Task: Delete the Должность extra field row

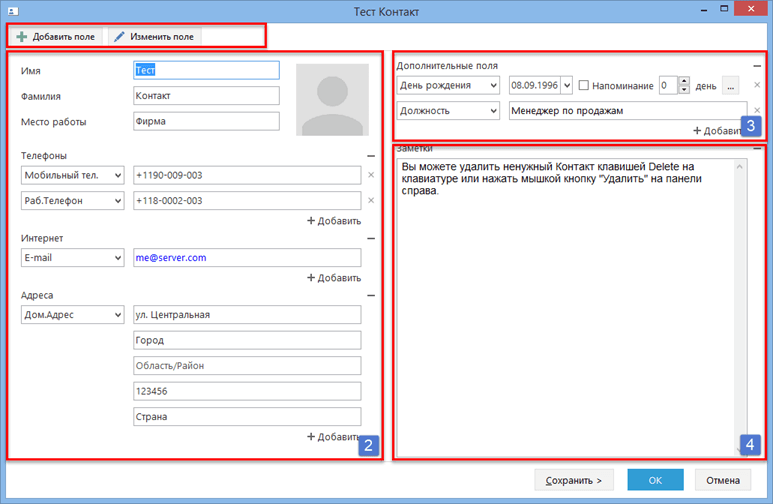Action: [x=757, y=110]
